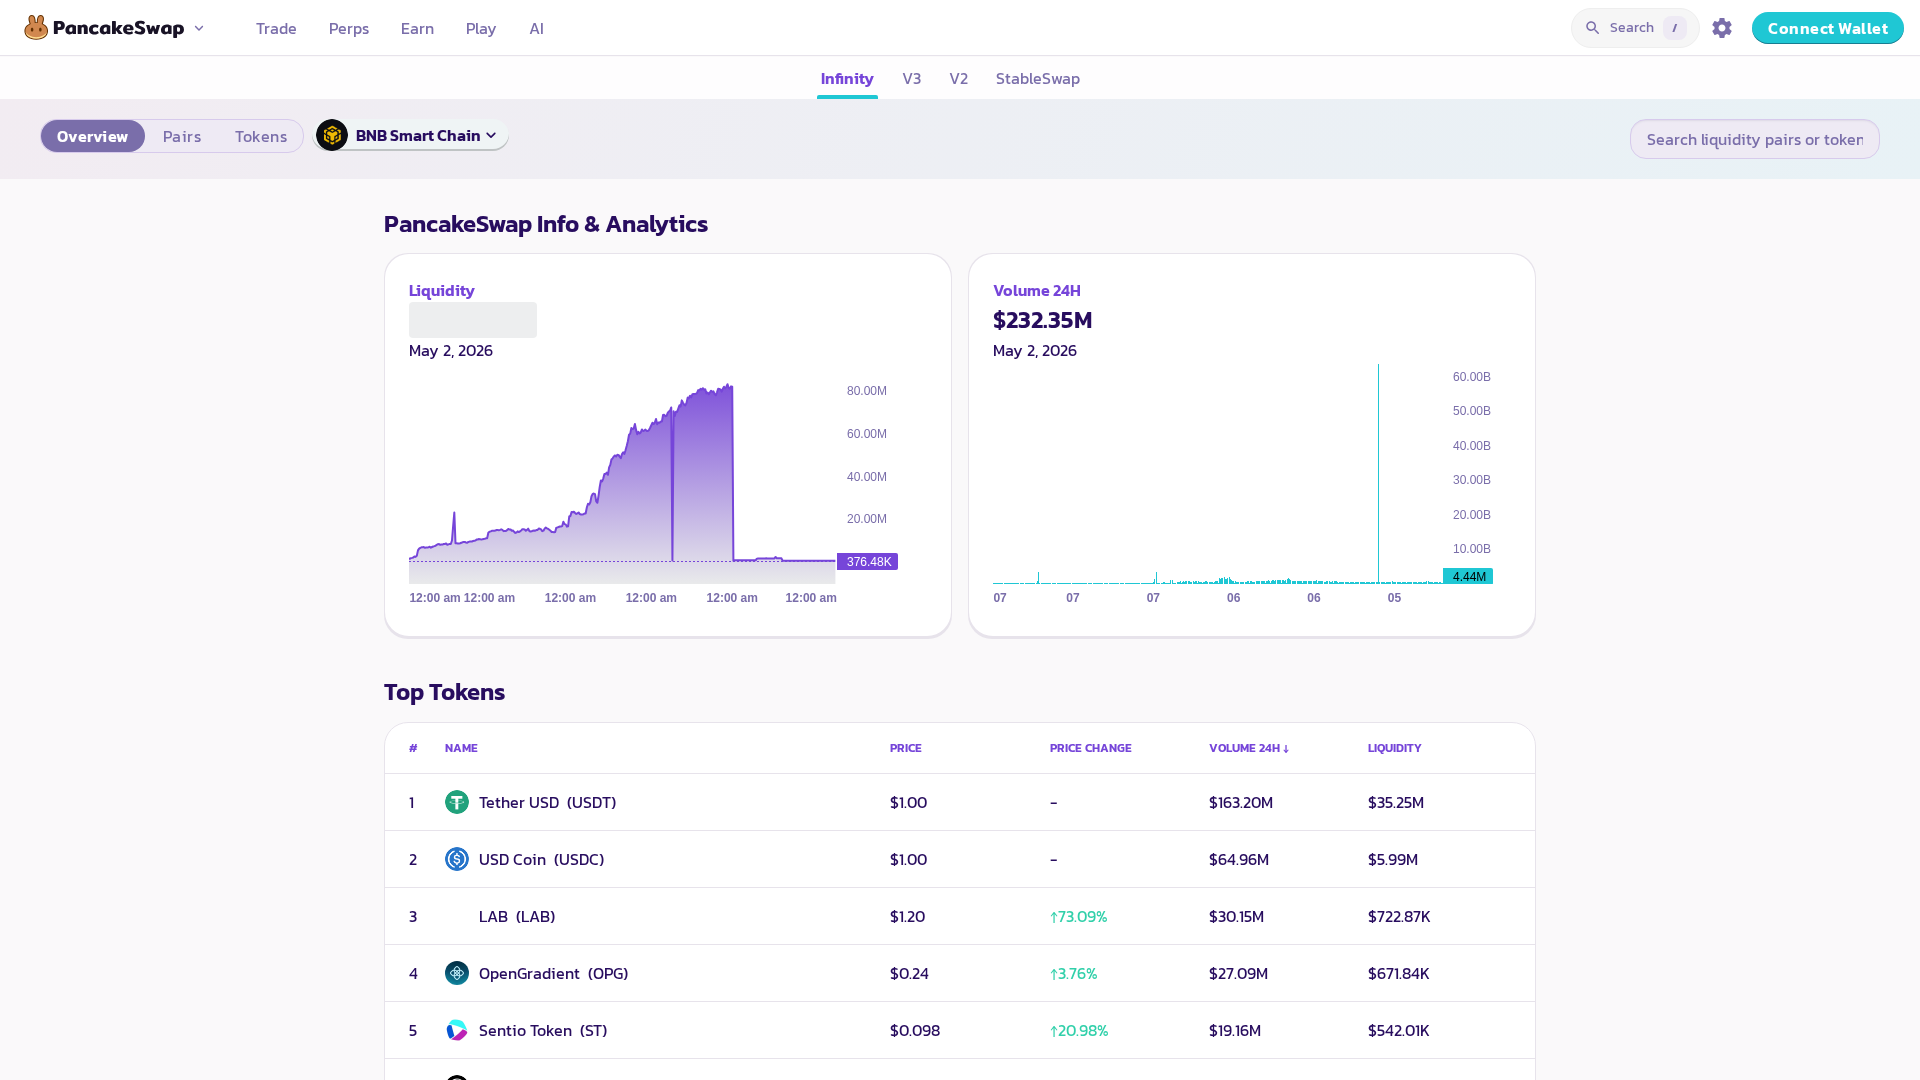The image size is (1920, 1080).
Task: Open the AI menu
Action: tap(537, 28)
